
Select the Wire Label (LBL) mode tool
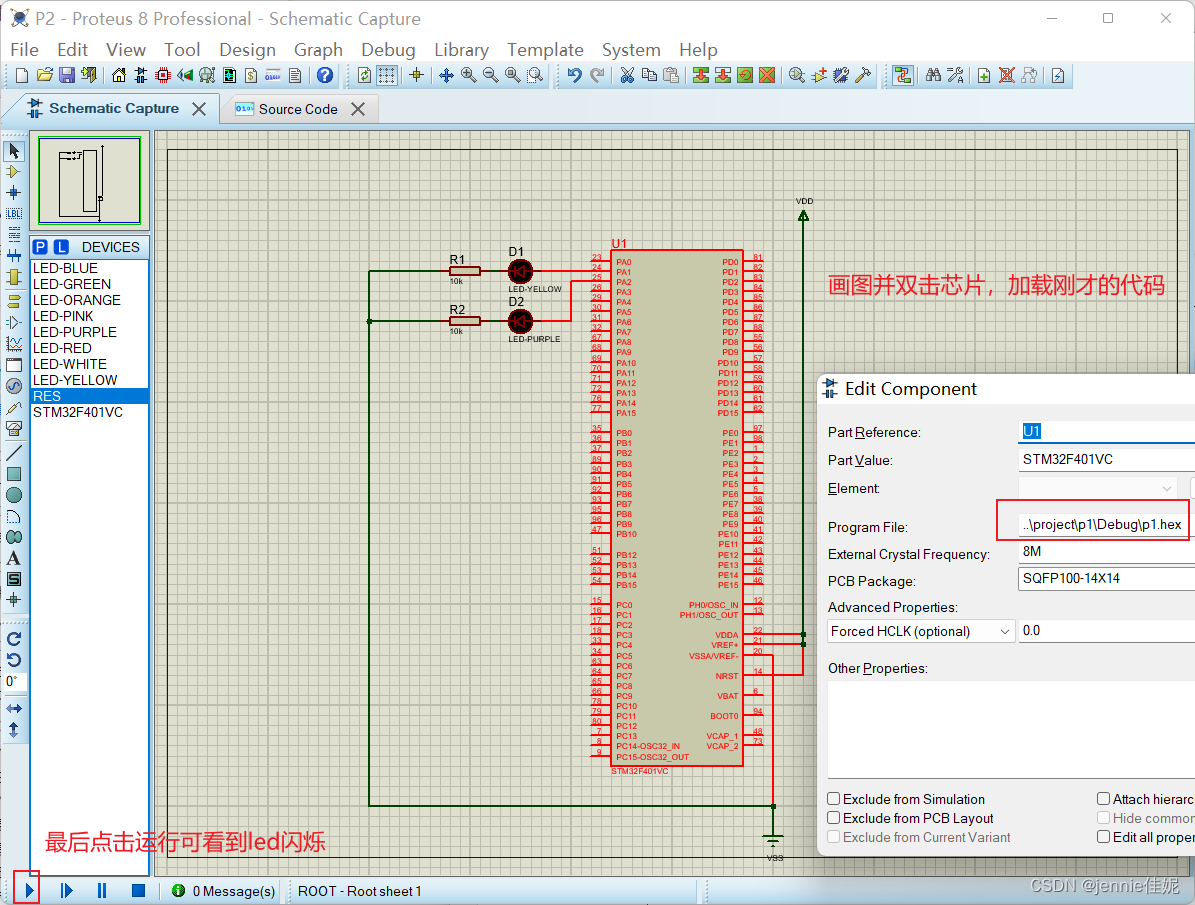(13, 213)
